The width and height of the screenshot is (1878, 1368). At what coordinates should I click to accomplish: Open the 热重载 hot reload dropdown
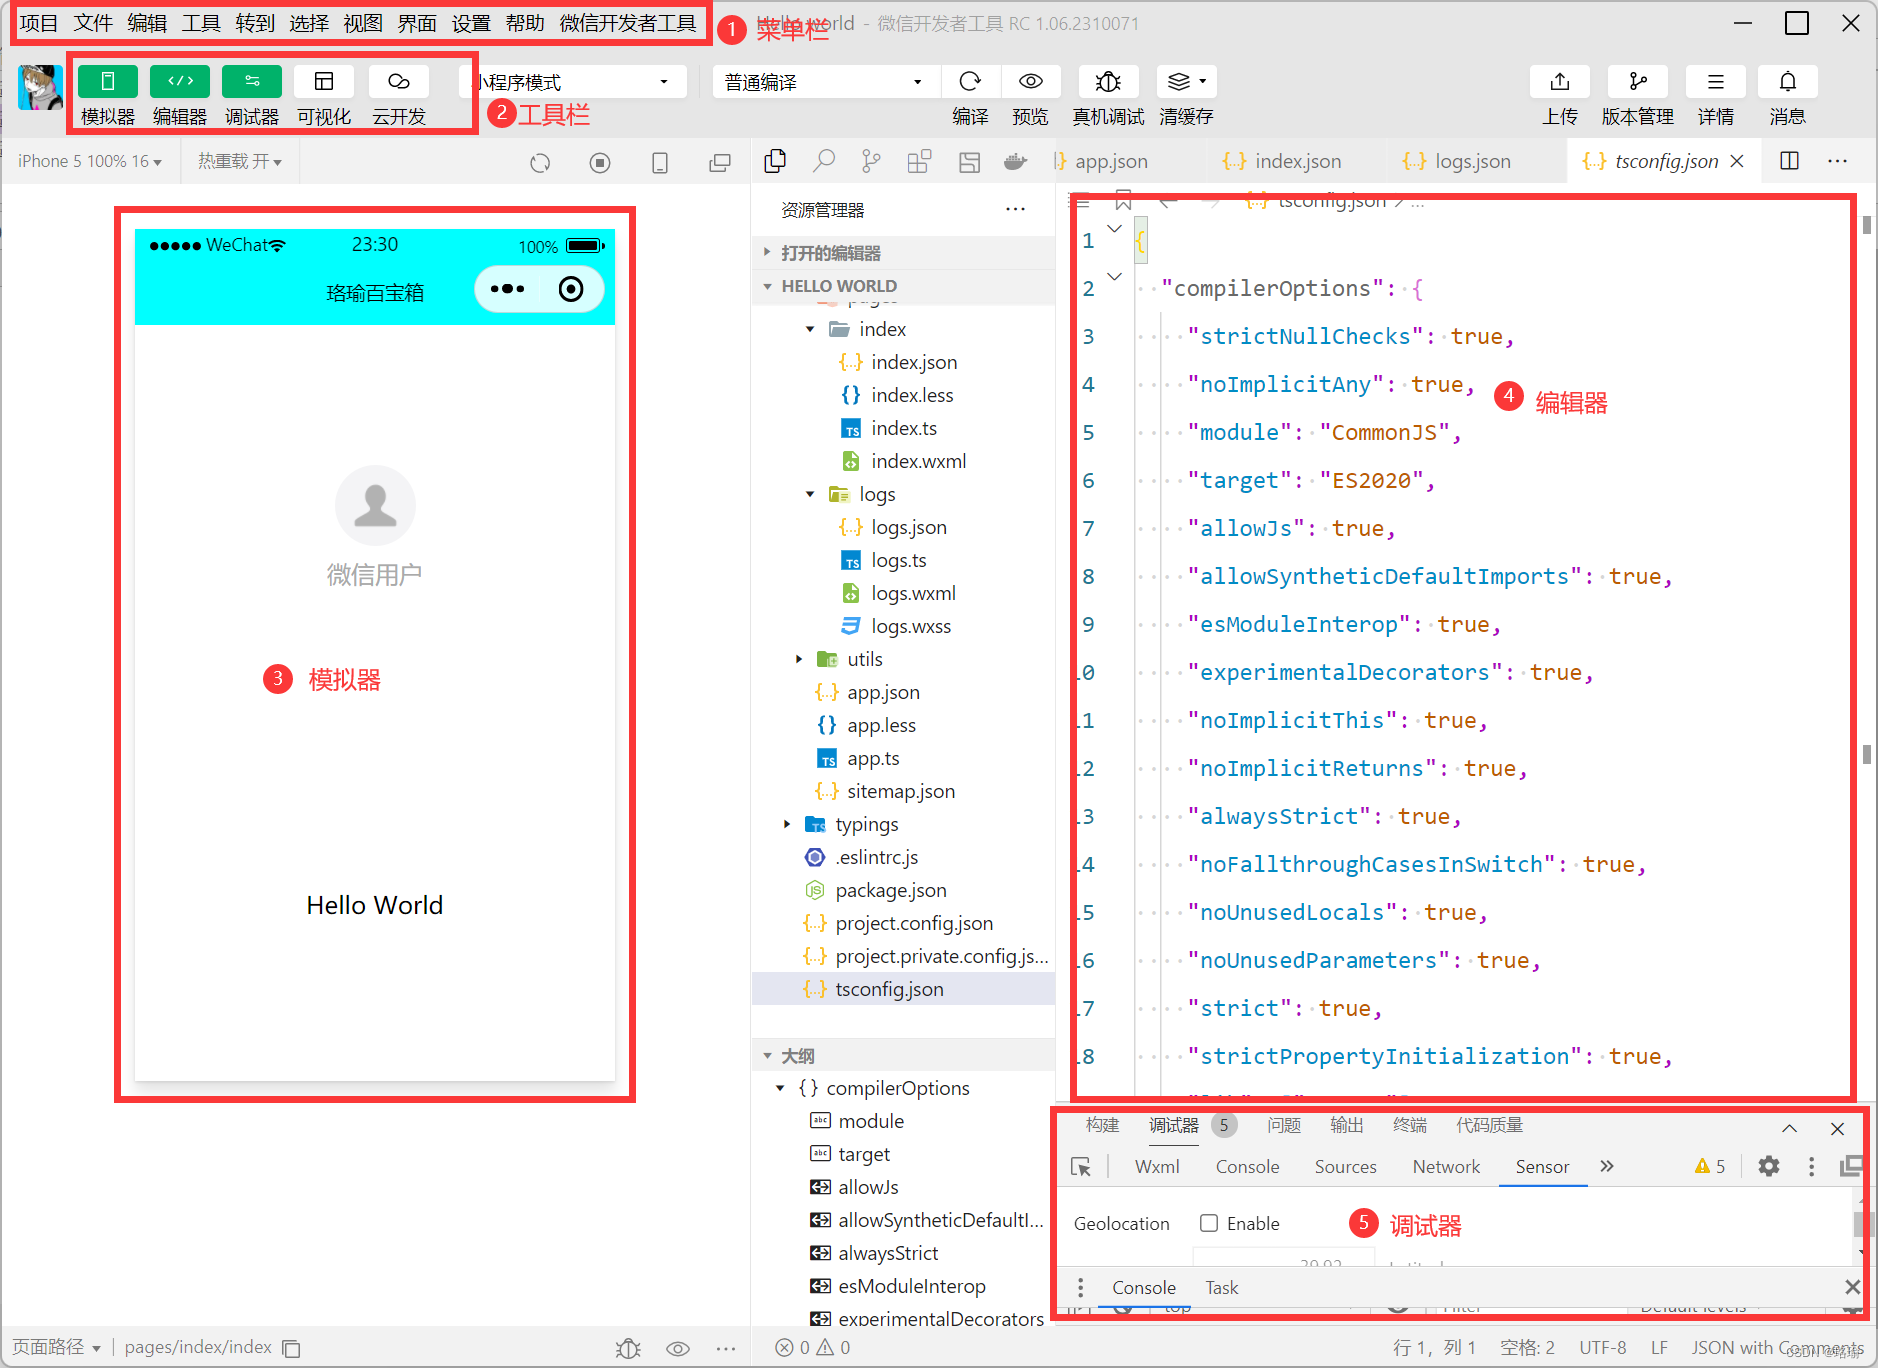(240, 161)
